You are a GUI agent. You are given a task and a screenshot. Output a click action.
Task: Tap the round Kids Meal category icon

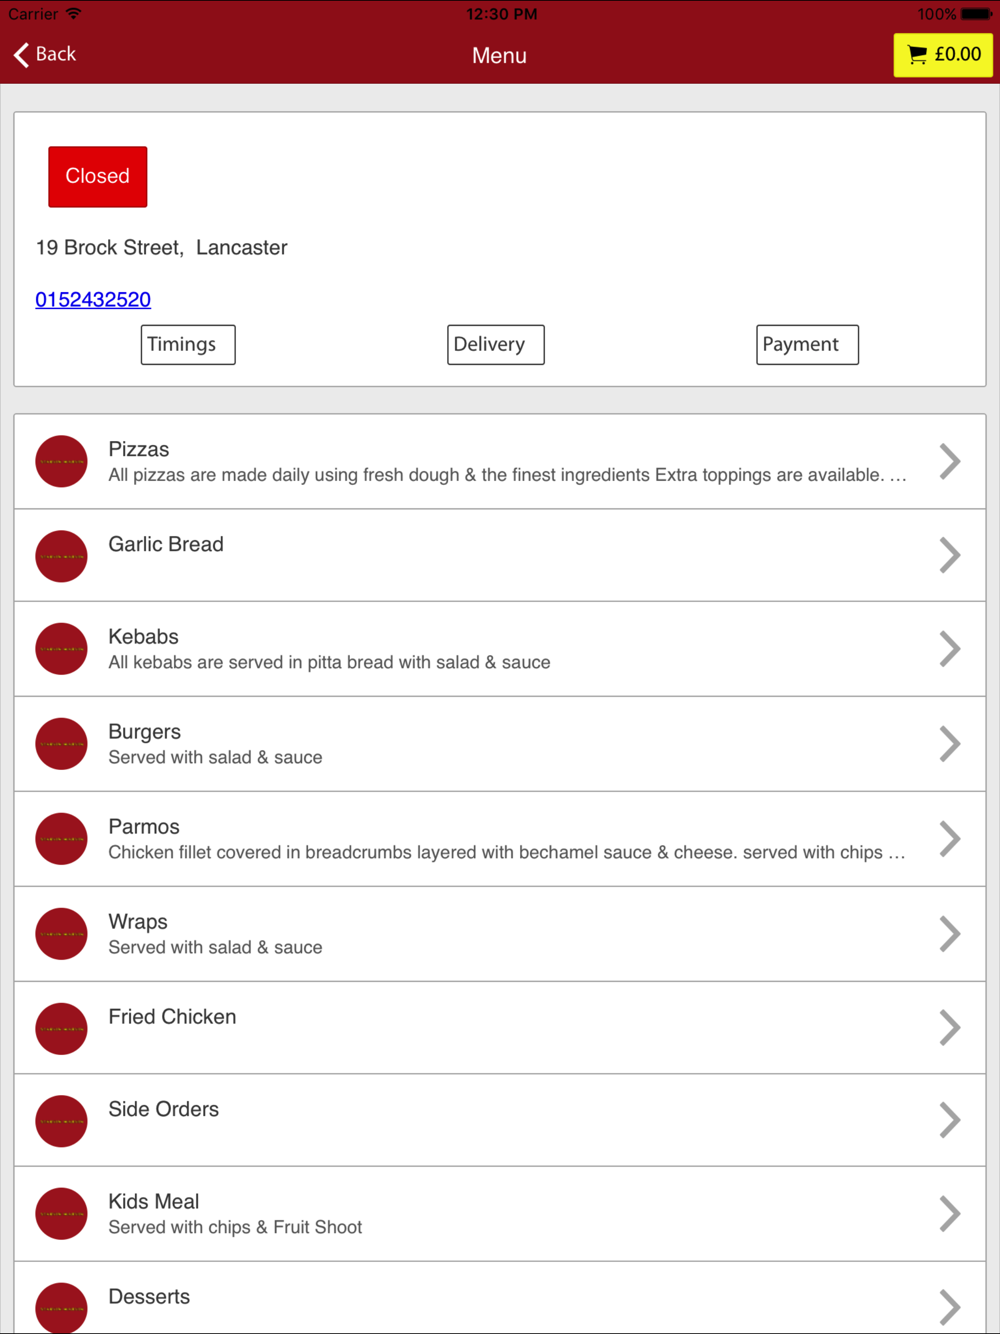click(x=61, y=1214)
